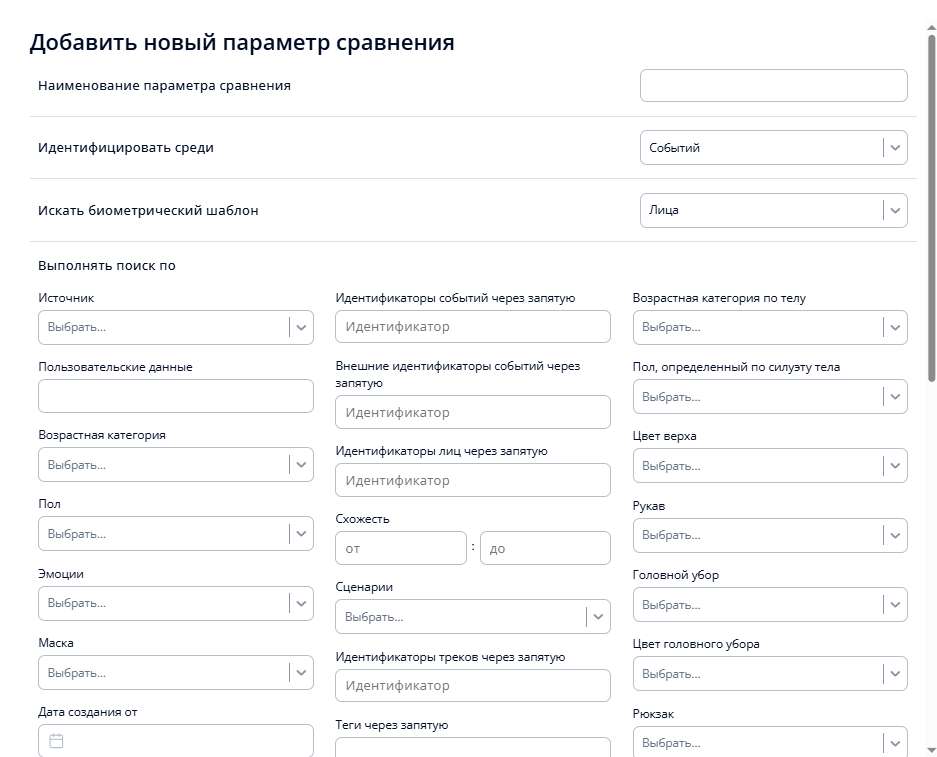
Task: Open the Пол dropdown
Action: click(x=299, y=533)
